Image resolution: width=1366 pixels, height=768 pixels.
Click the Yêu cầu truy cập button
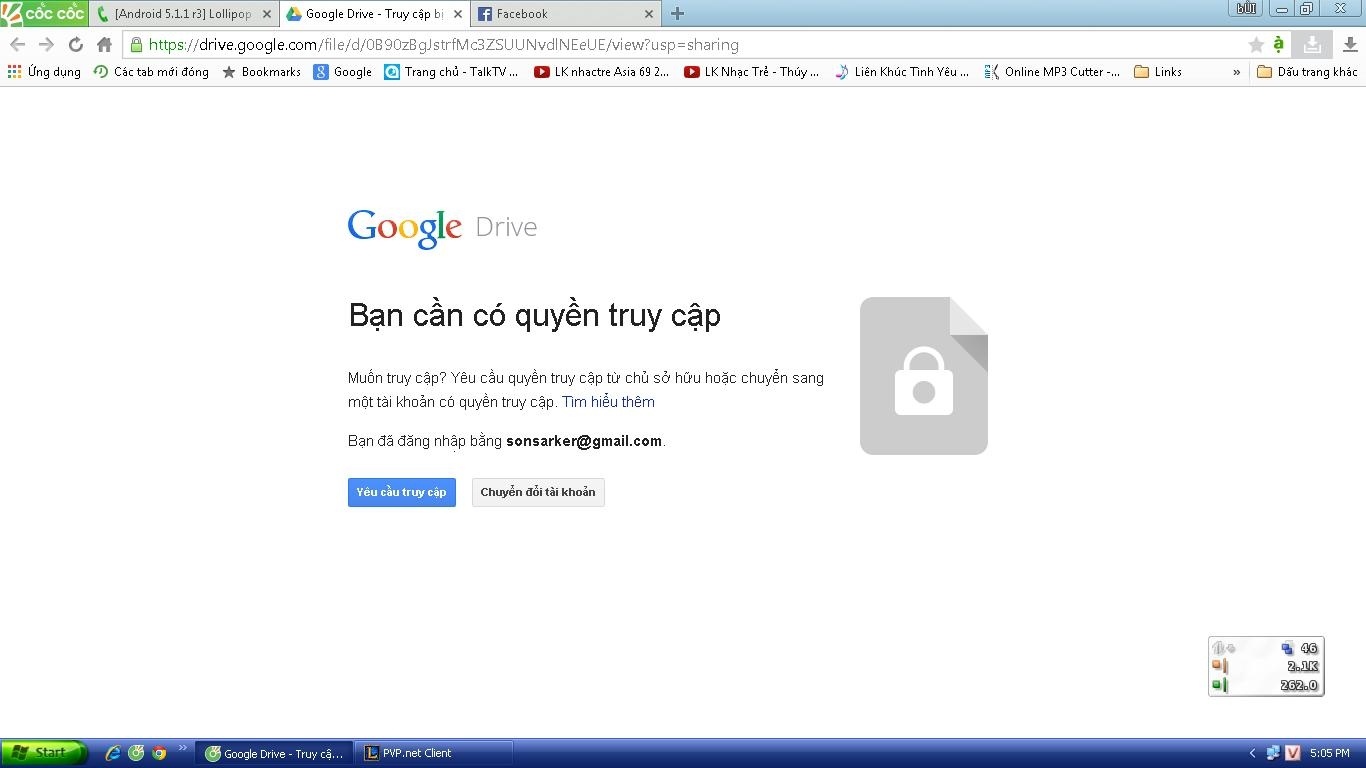coord(402,492)
